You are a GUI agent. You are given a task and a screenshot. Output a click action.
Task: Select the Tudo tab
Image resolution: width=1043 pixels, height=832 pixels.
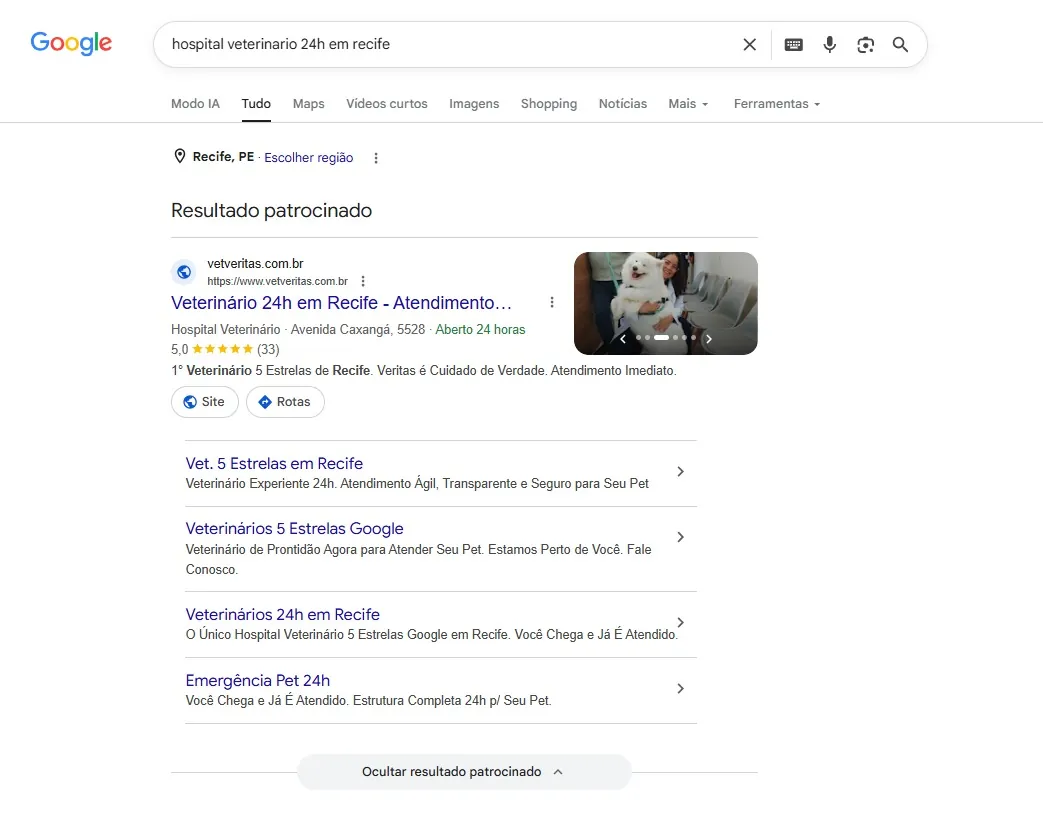[256, 104]
